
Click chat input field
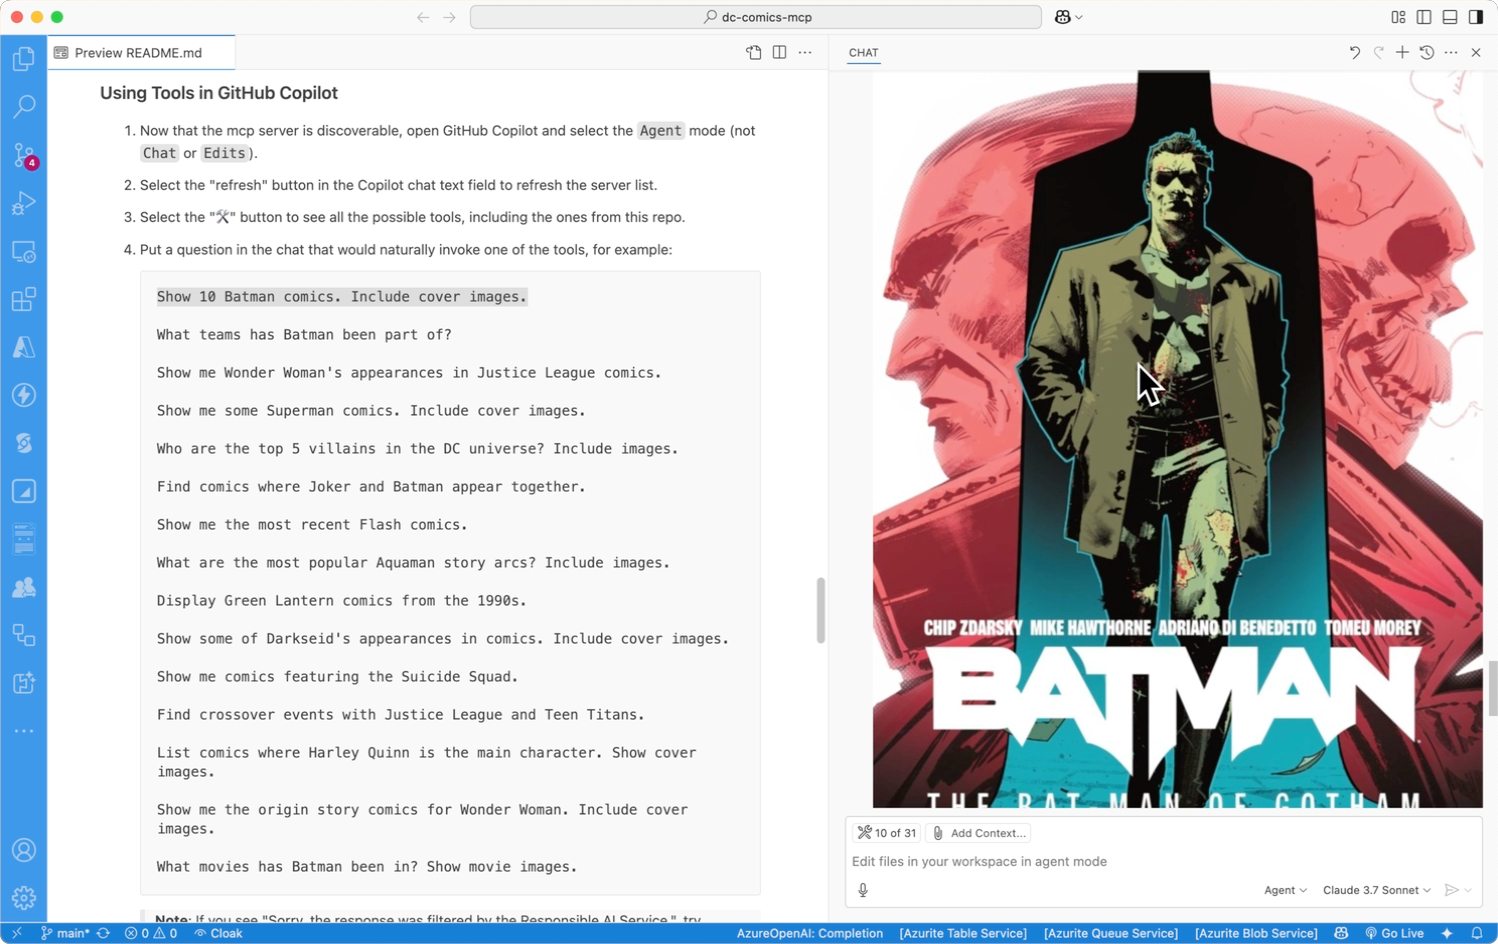(1163, 861)
